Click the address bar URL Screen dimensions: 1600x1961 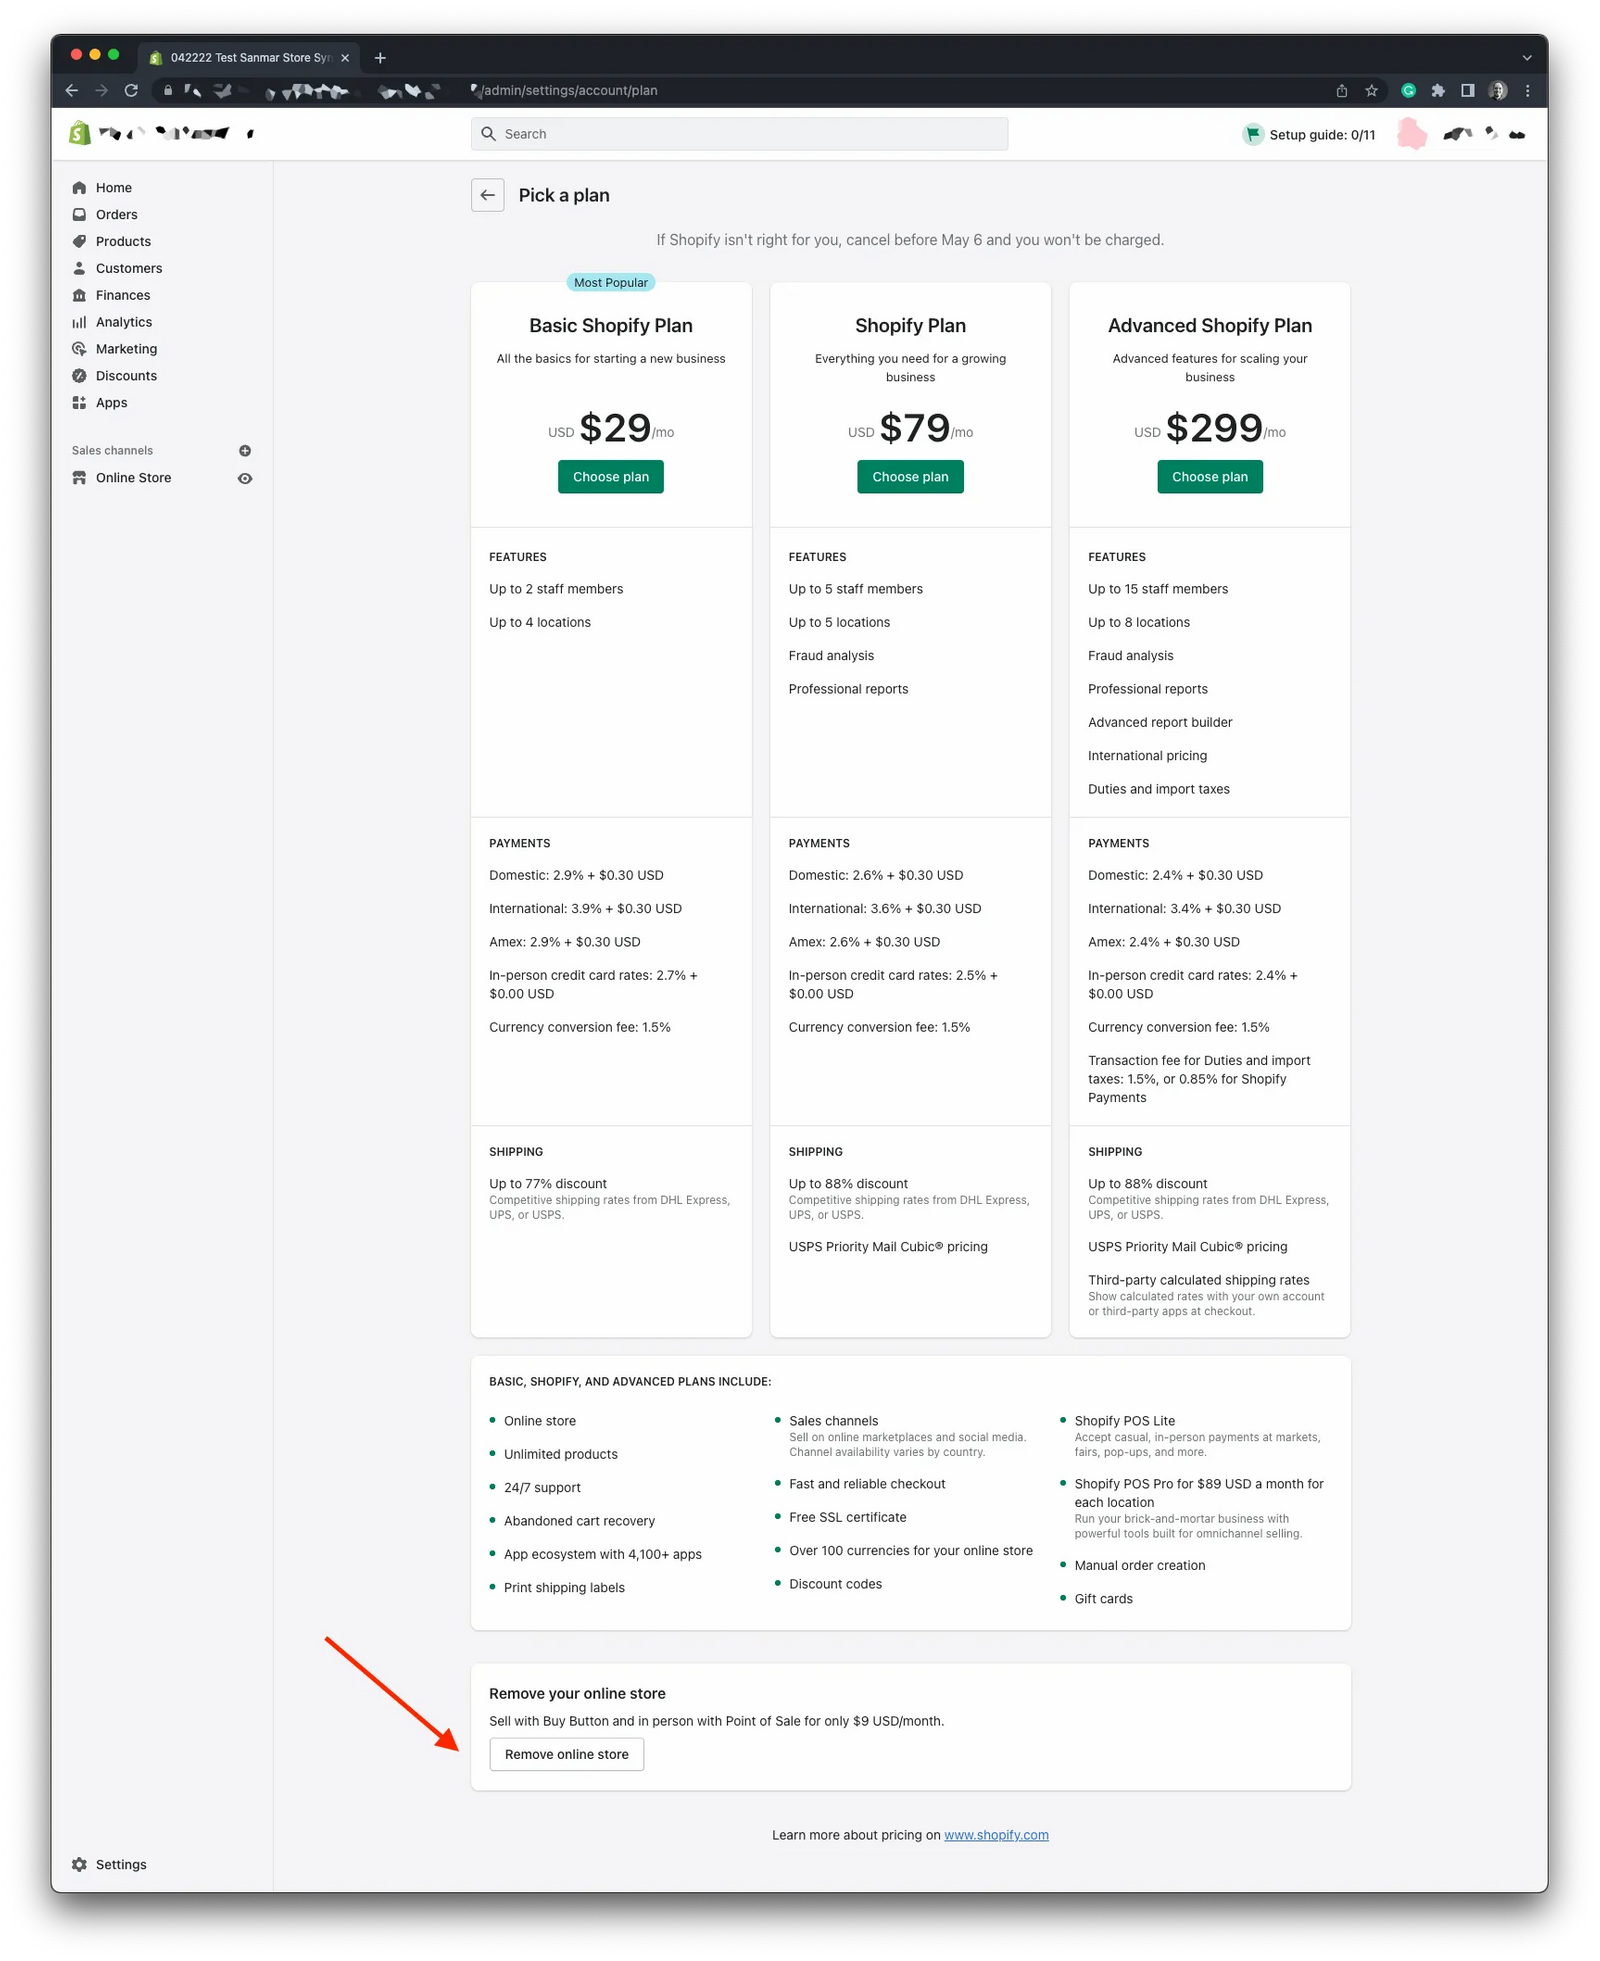click(568, 90)
